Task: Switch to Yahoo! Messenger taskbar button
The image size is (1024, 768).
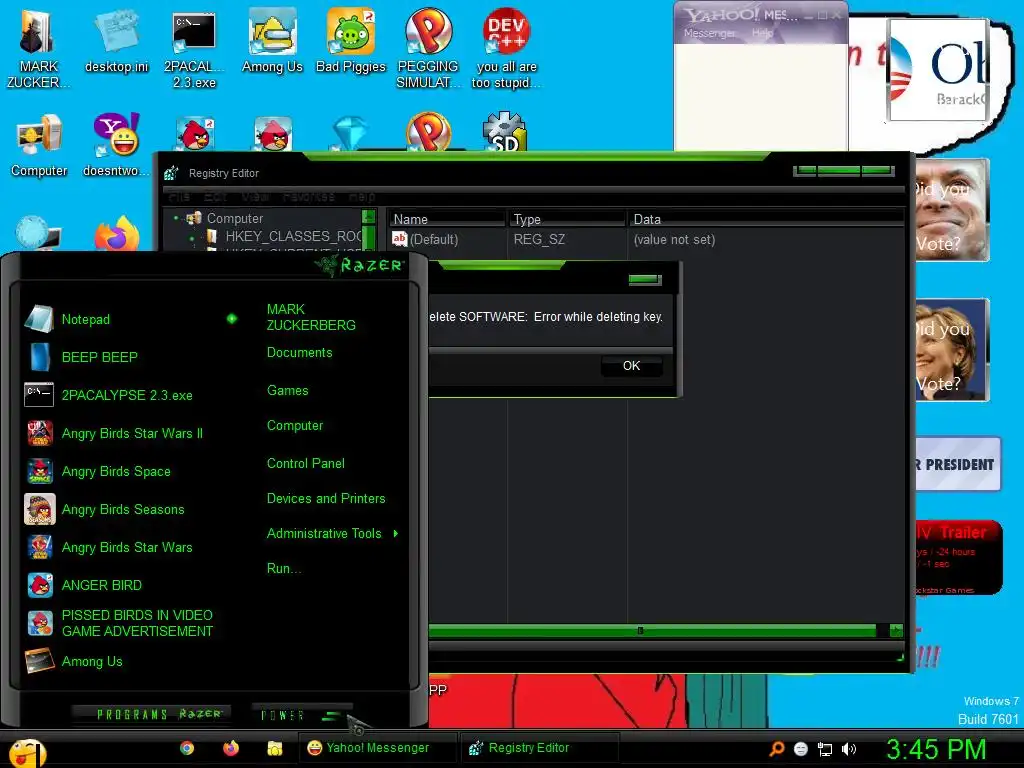Action: 377,748
